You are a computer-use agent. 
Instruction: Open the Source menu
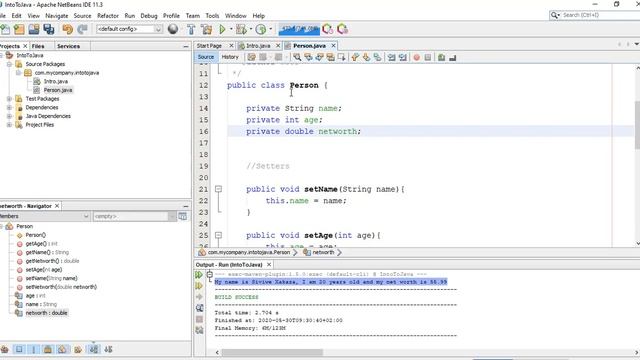[x=82, y=16]
